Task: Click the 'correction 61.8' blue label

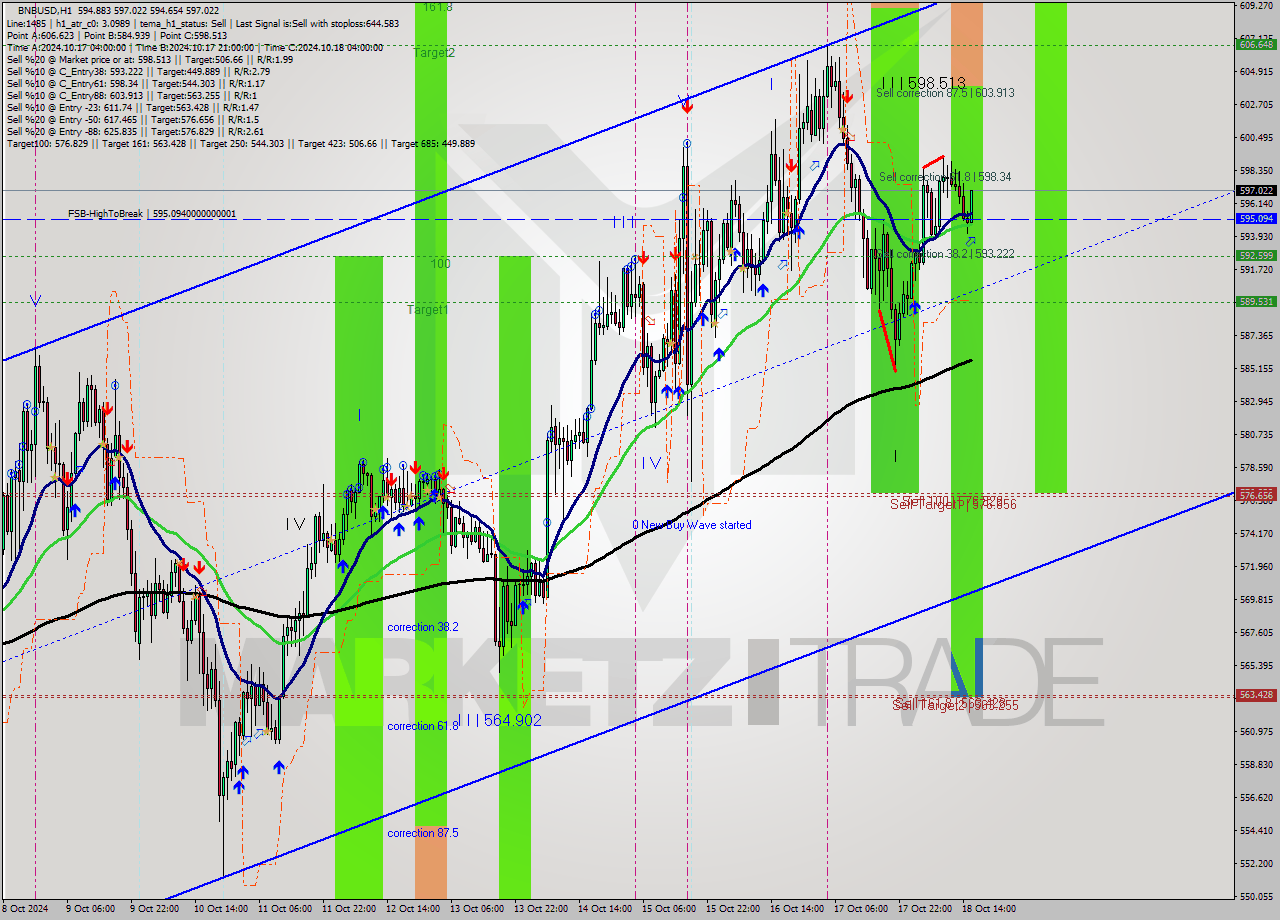Action: tap(423, 726)
